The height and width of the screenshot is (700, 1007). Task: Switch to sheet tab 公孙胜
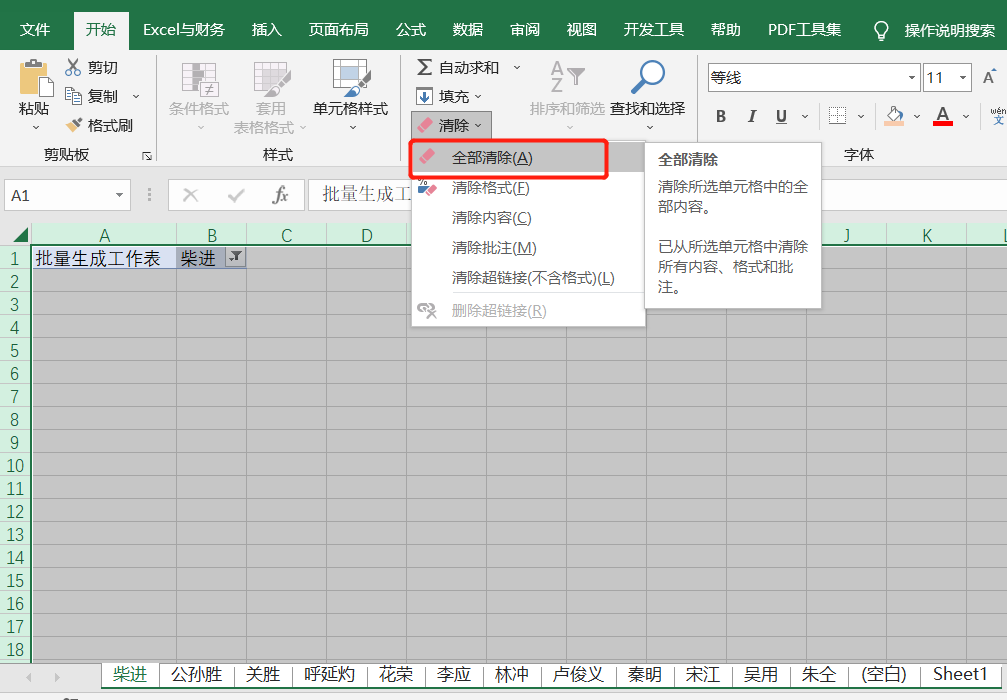197,674
